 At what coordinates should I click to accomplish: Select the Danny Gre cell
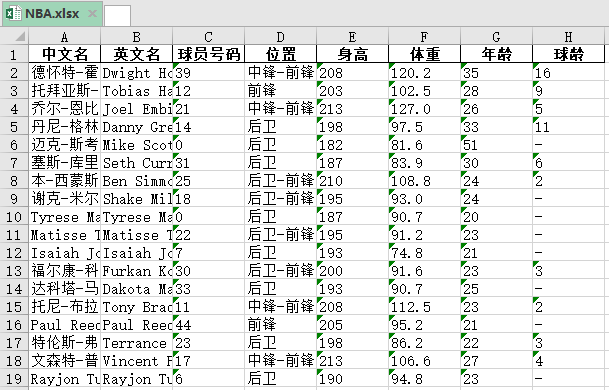point(136,127)
